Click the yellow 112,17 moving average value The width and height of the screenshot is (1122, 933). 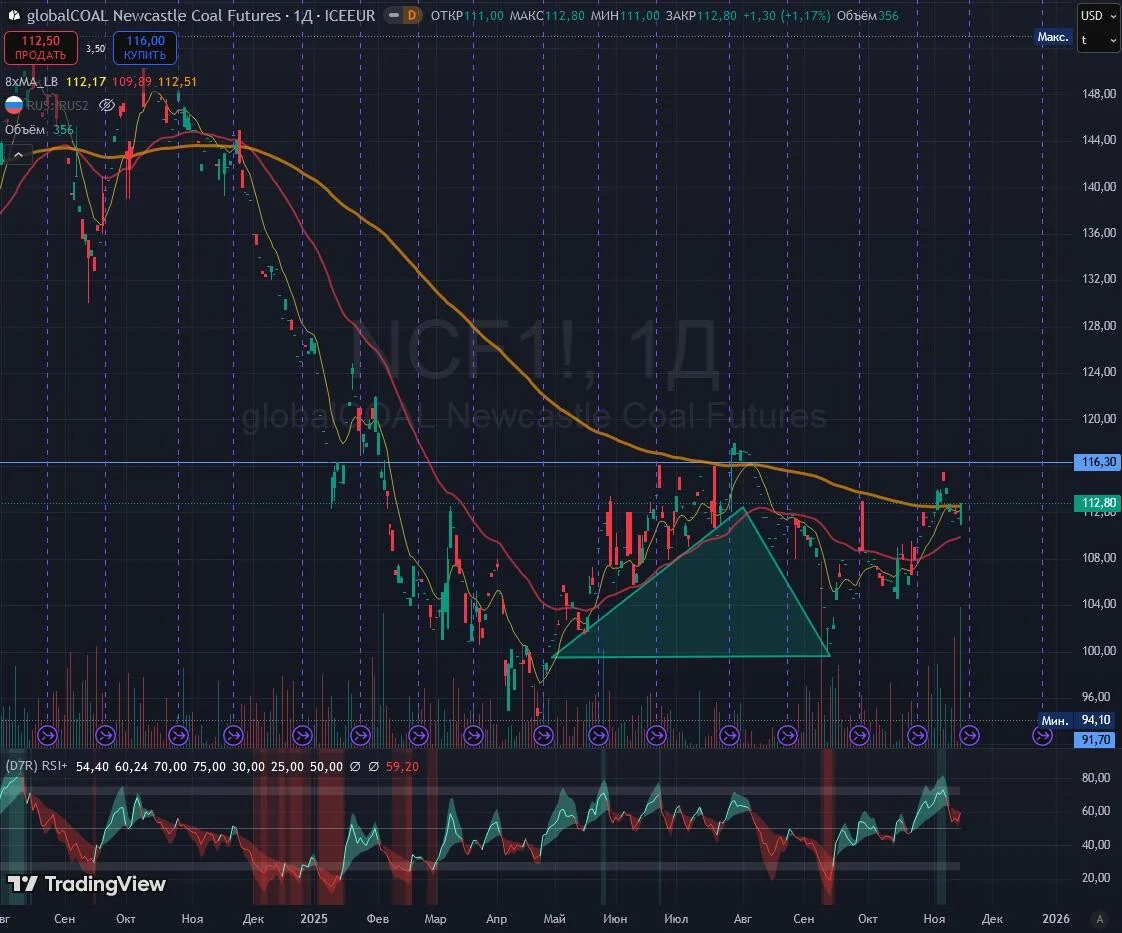point(85,82)
